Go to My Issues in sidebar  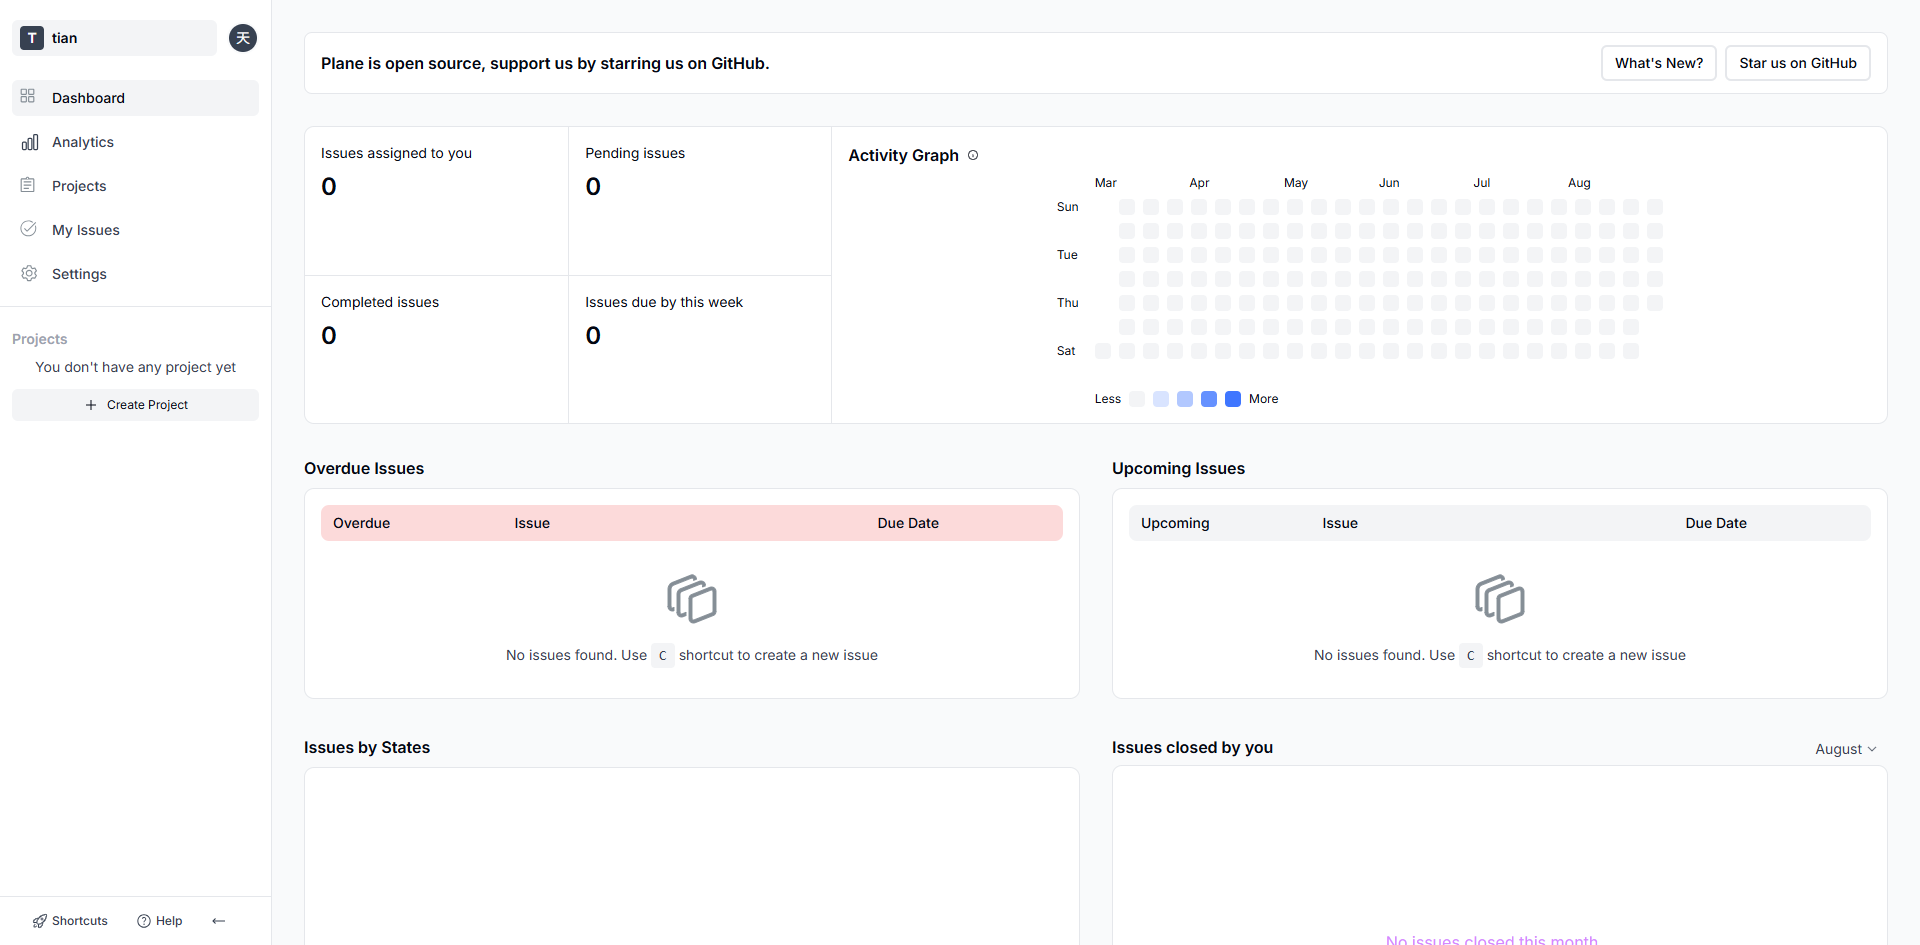point(135,230)
